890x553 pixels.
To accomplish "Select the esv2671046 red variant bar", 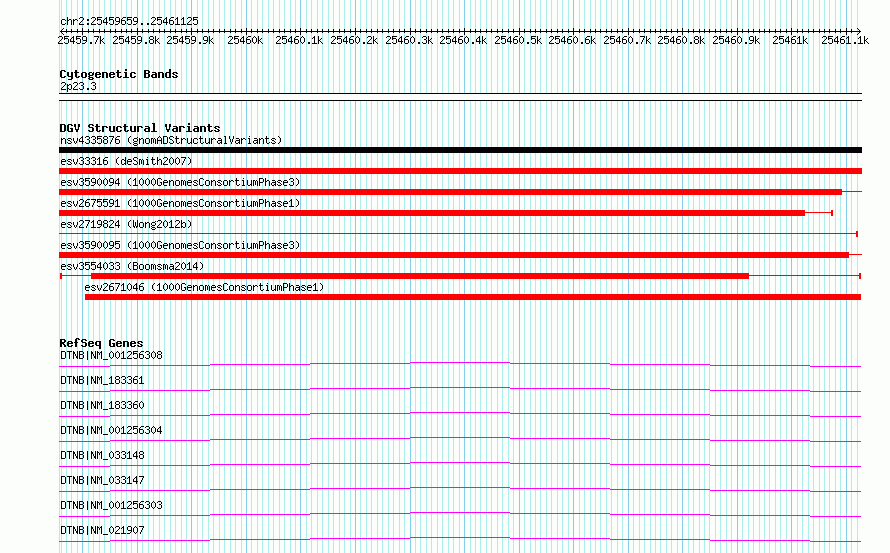I will coord(473,297).
